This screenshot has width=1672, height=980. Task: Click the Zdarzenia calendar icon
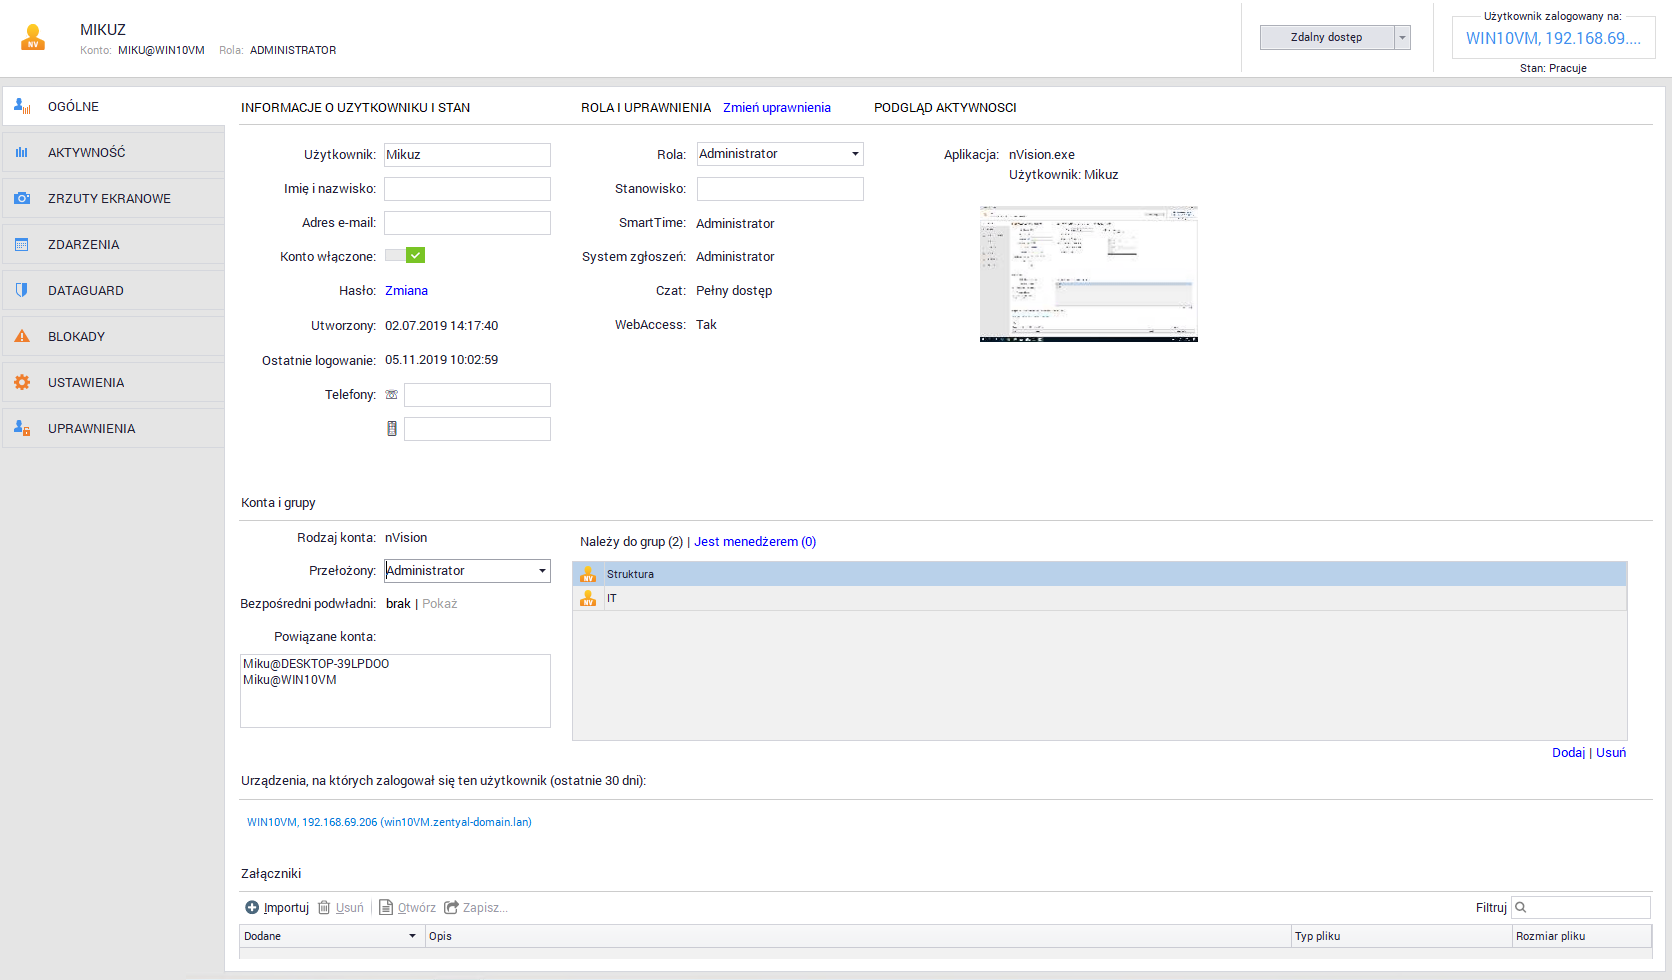(22, 244)
